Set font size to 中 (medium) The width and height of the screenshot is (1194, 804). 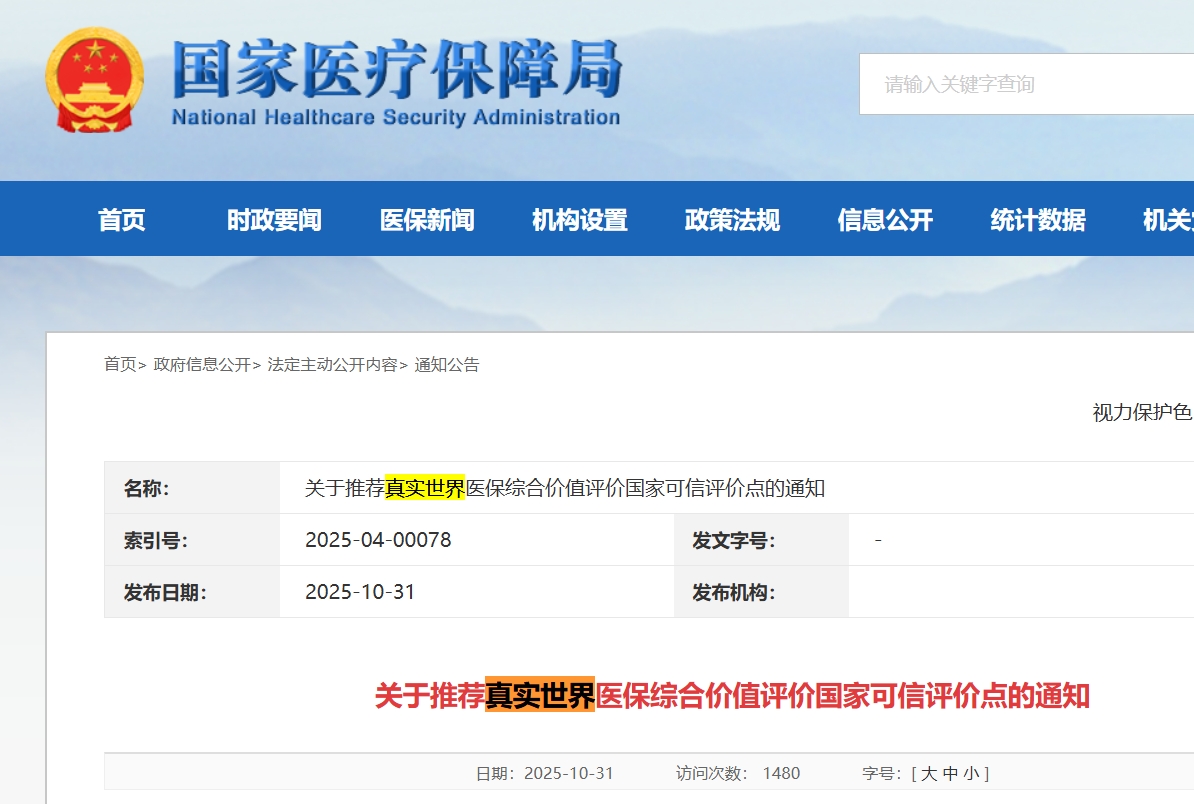950,773
